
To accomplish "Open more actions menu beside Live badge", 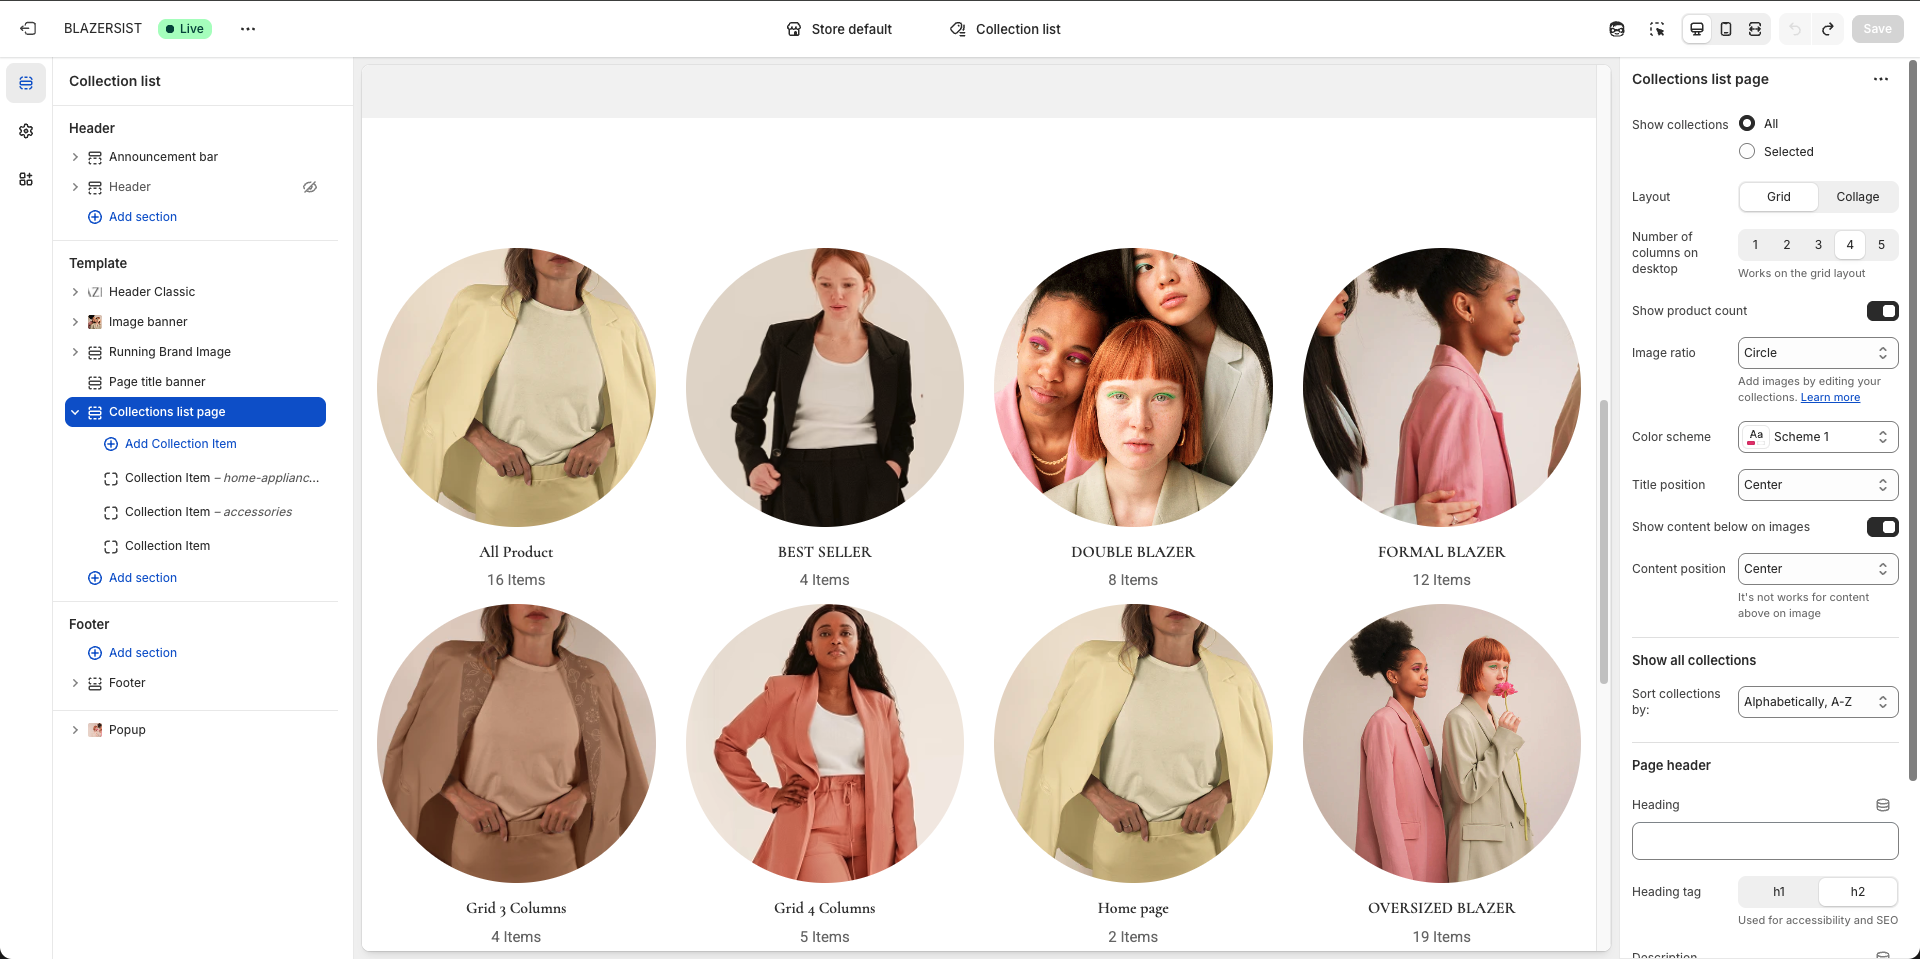I will coord(248,29).
